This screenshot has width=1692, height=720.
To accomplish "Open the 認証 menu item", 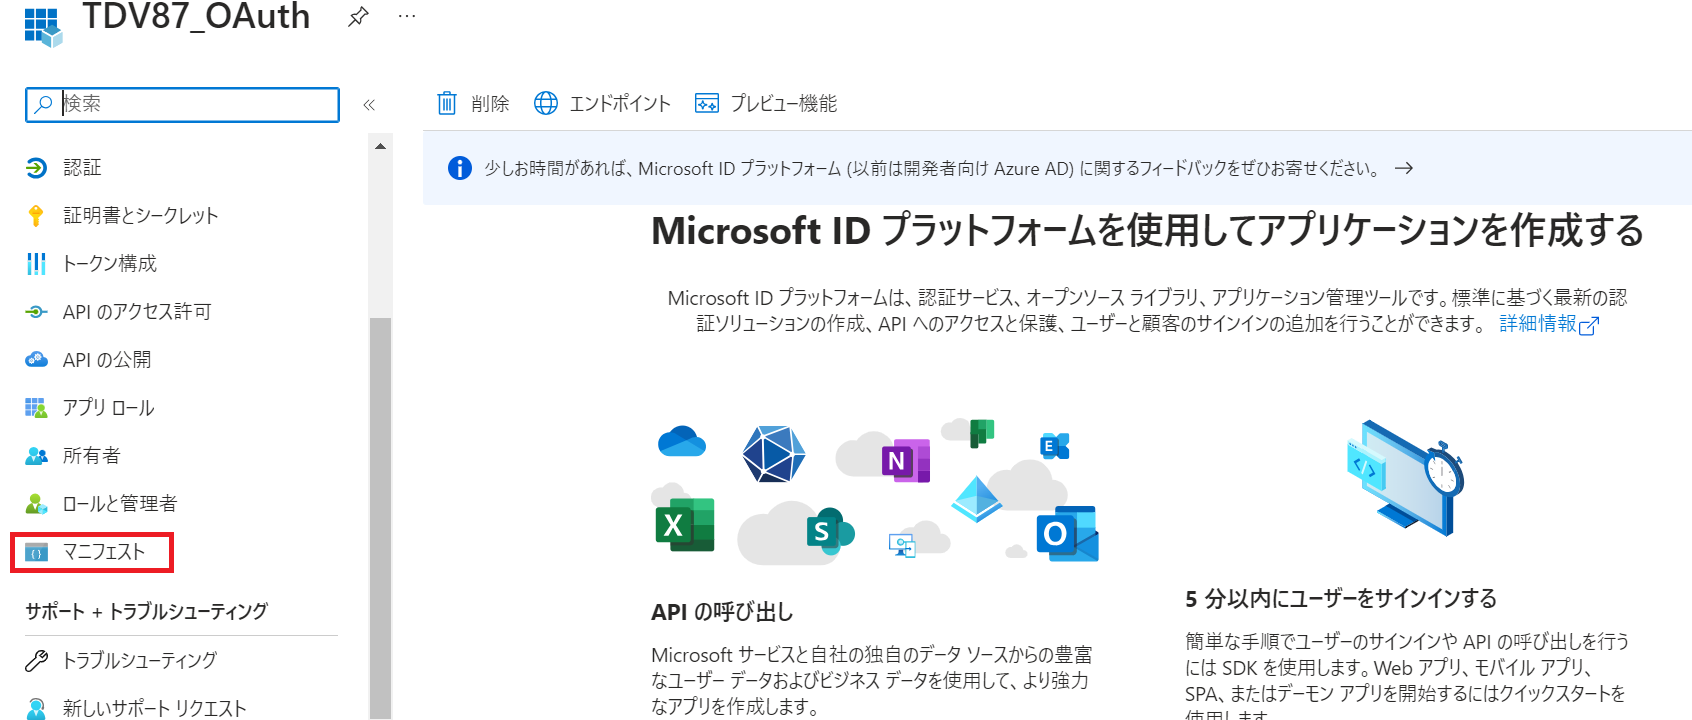I will (82, 168).
